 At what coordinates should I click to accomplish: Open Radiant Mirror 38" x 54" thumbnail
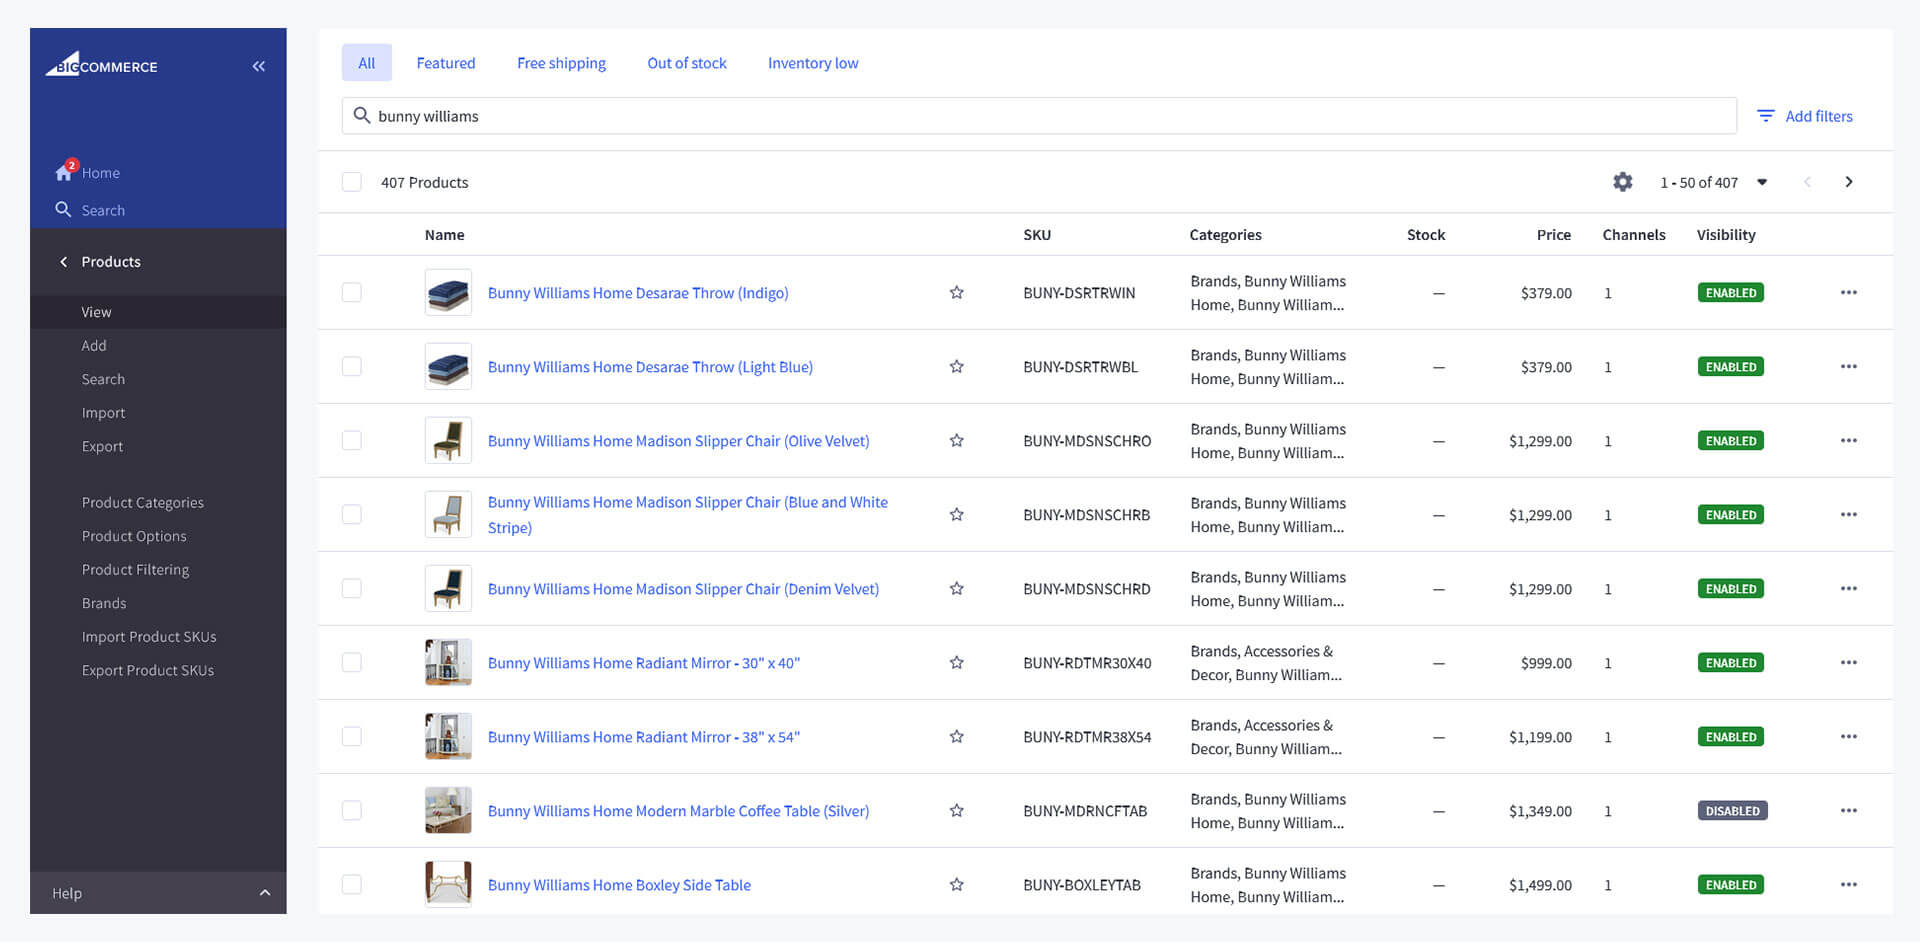coord(448,737)
